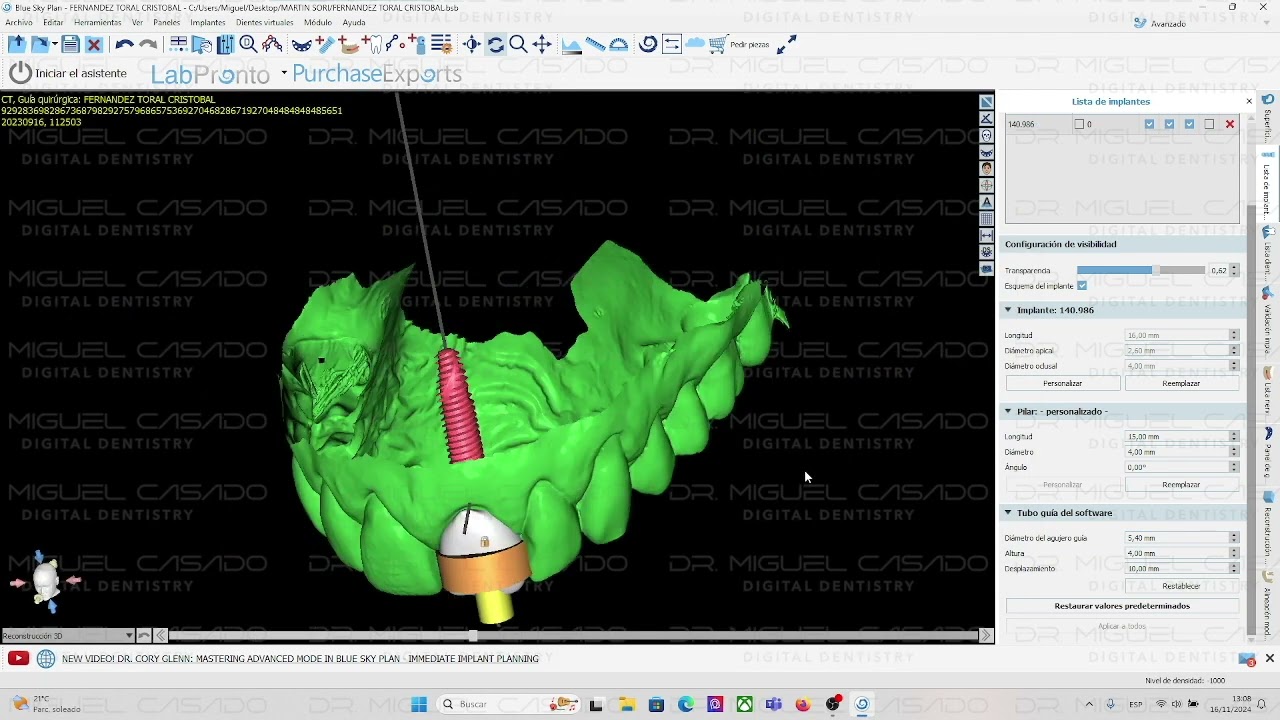Toggle fullscreen with diagonal arrows icon
This screenshot has width=1280, height=720.
pos(787,44)
